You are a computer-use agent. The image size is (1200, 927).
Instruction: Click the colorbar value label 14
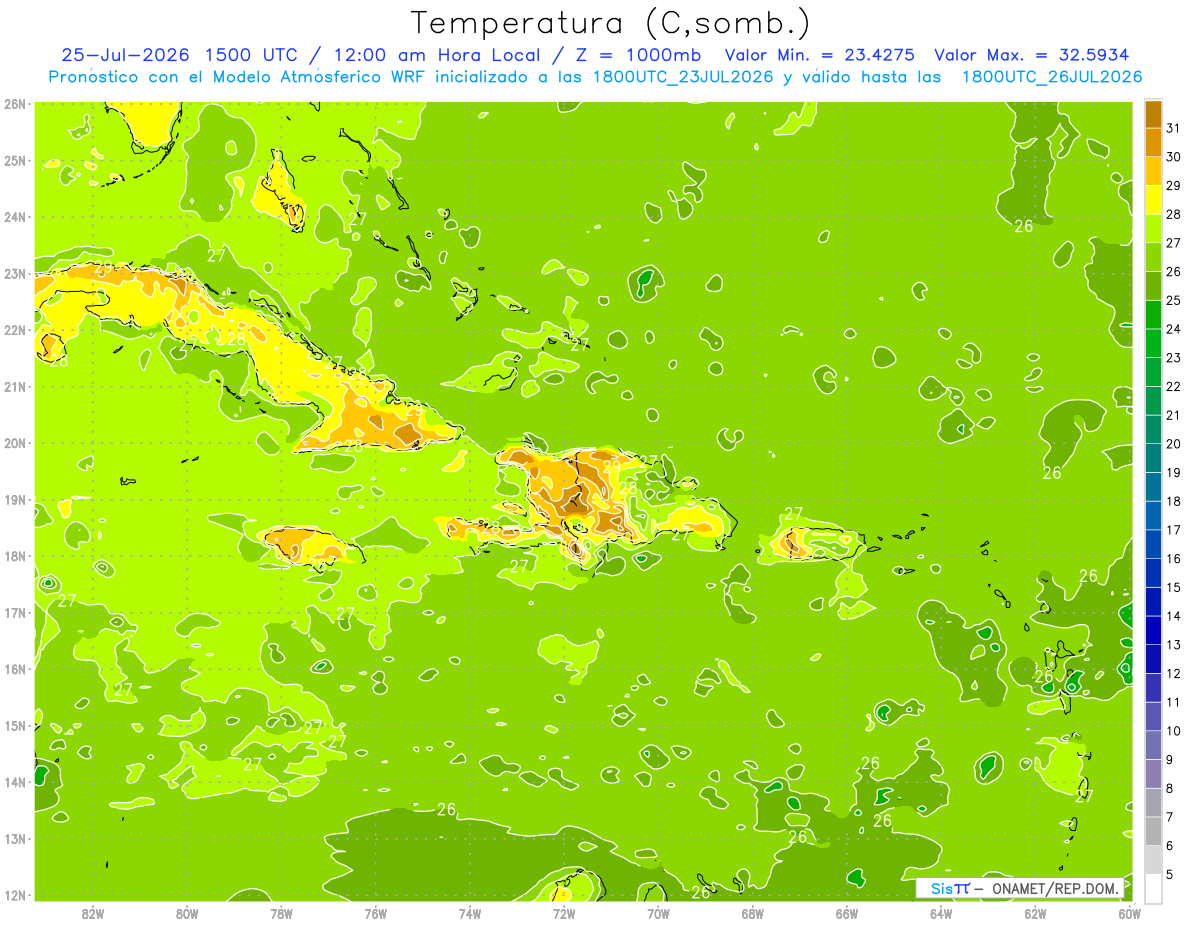1174,616
